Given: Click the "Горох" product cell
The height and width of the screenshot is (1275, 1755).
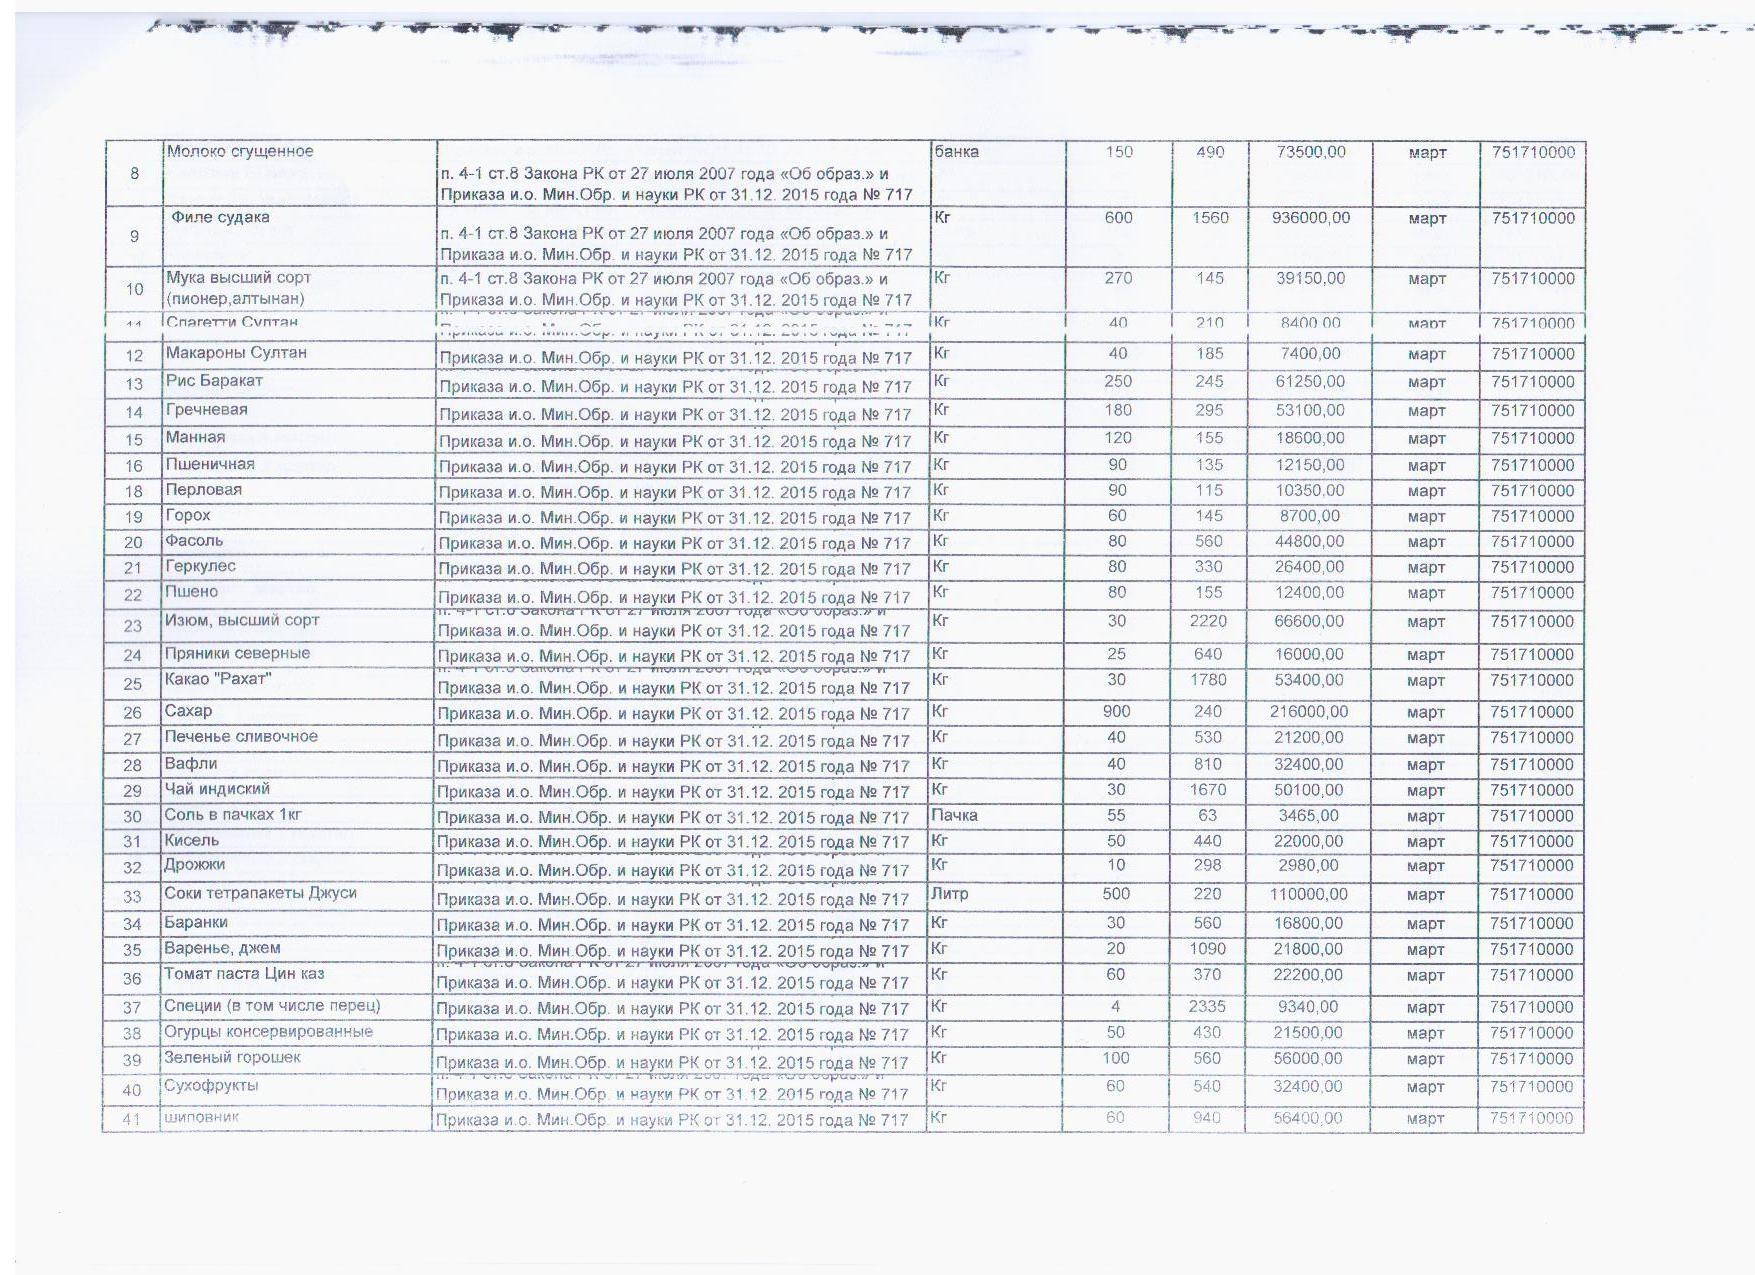Looking at the screenshot, I should pyautogui.click(x=298, y=516).
